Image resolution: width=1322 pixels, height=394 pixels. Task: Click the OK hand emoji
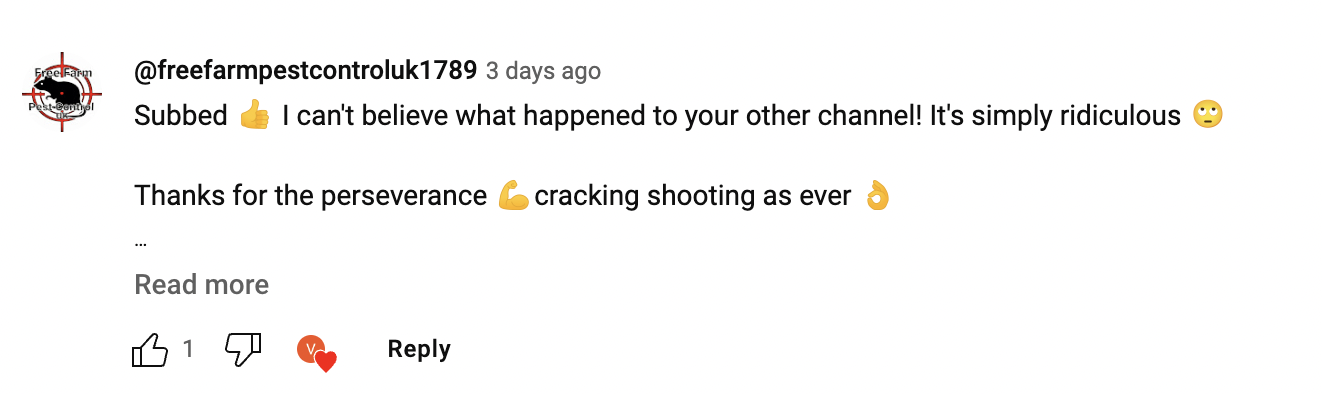876,196
